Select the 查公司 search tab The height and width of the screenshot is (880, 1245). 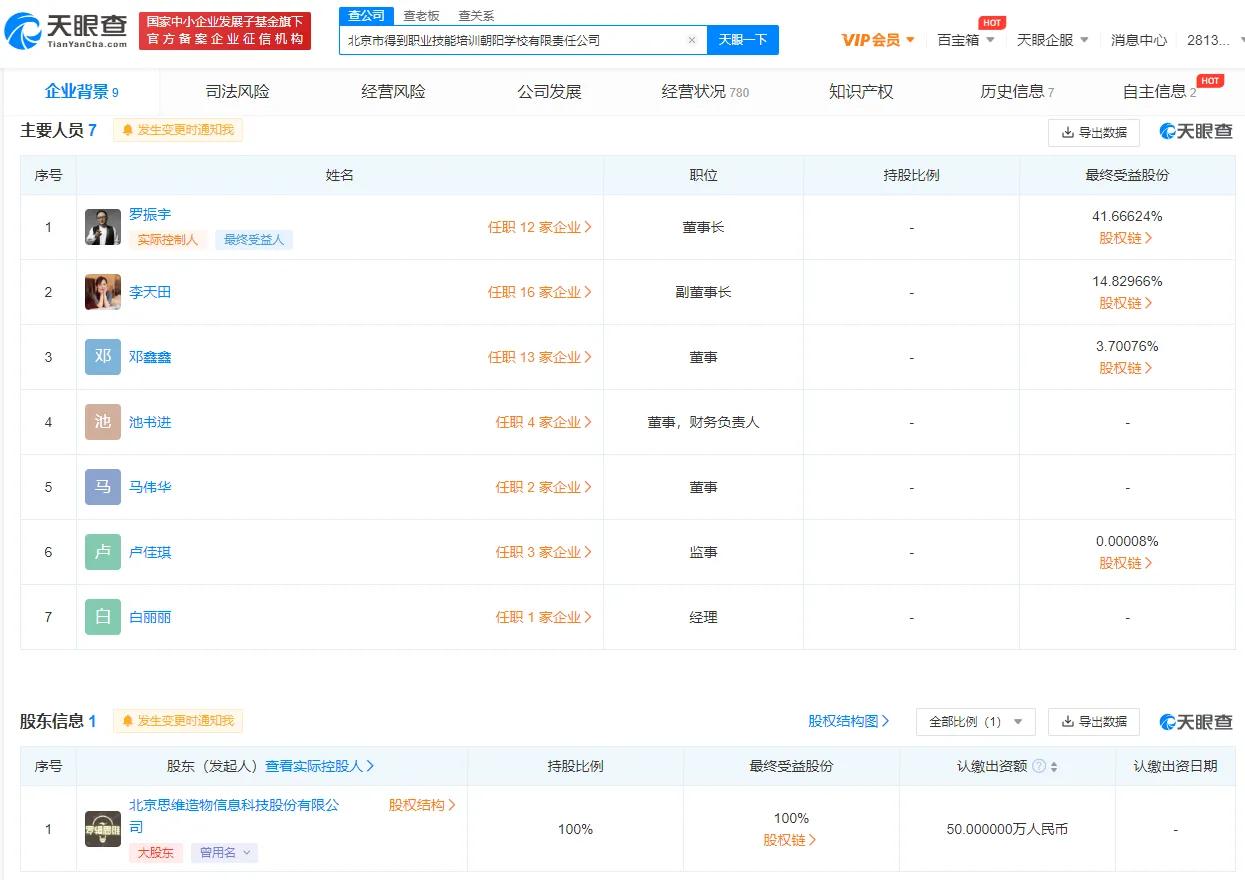click(366, 15)
